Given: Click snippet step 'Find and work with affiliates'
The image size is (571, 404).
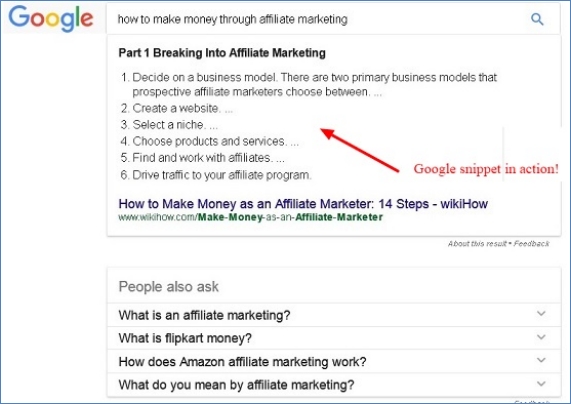Looking at the screenshot, I should (202, 158).
